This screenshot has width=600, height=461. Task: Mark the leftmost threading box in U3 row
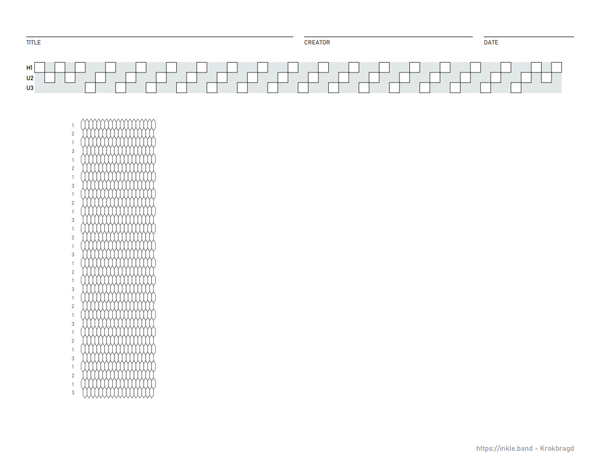(x=90, y=88)
